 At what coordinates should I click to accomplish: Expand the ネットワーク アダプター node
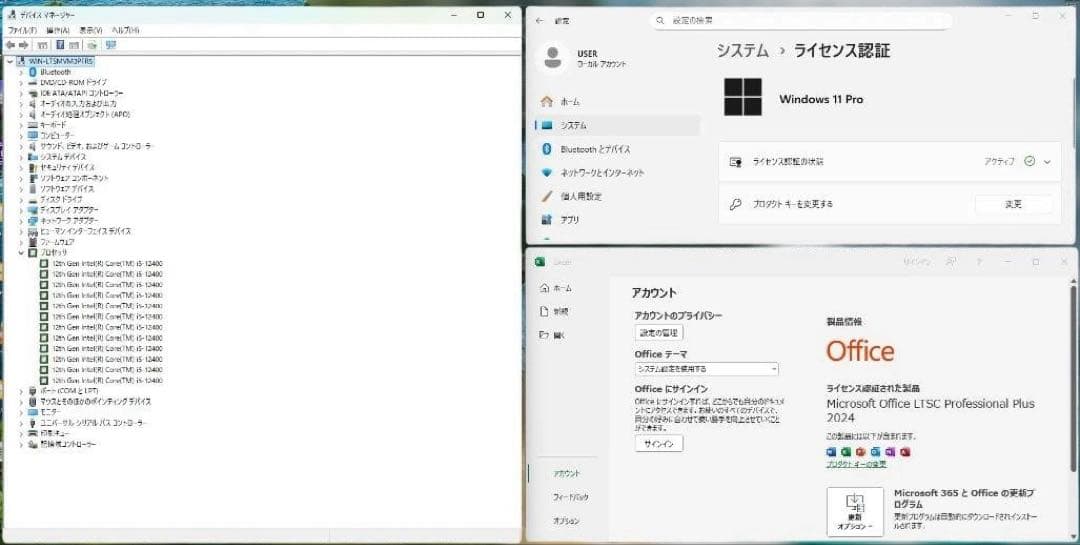pos(21,220)
